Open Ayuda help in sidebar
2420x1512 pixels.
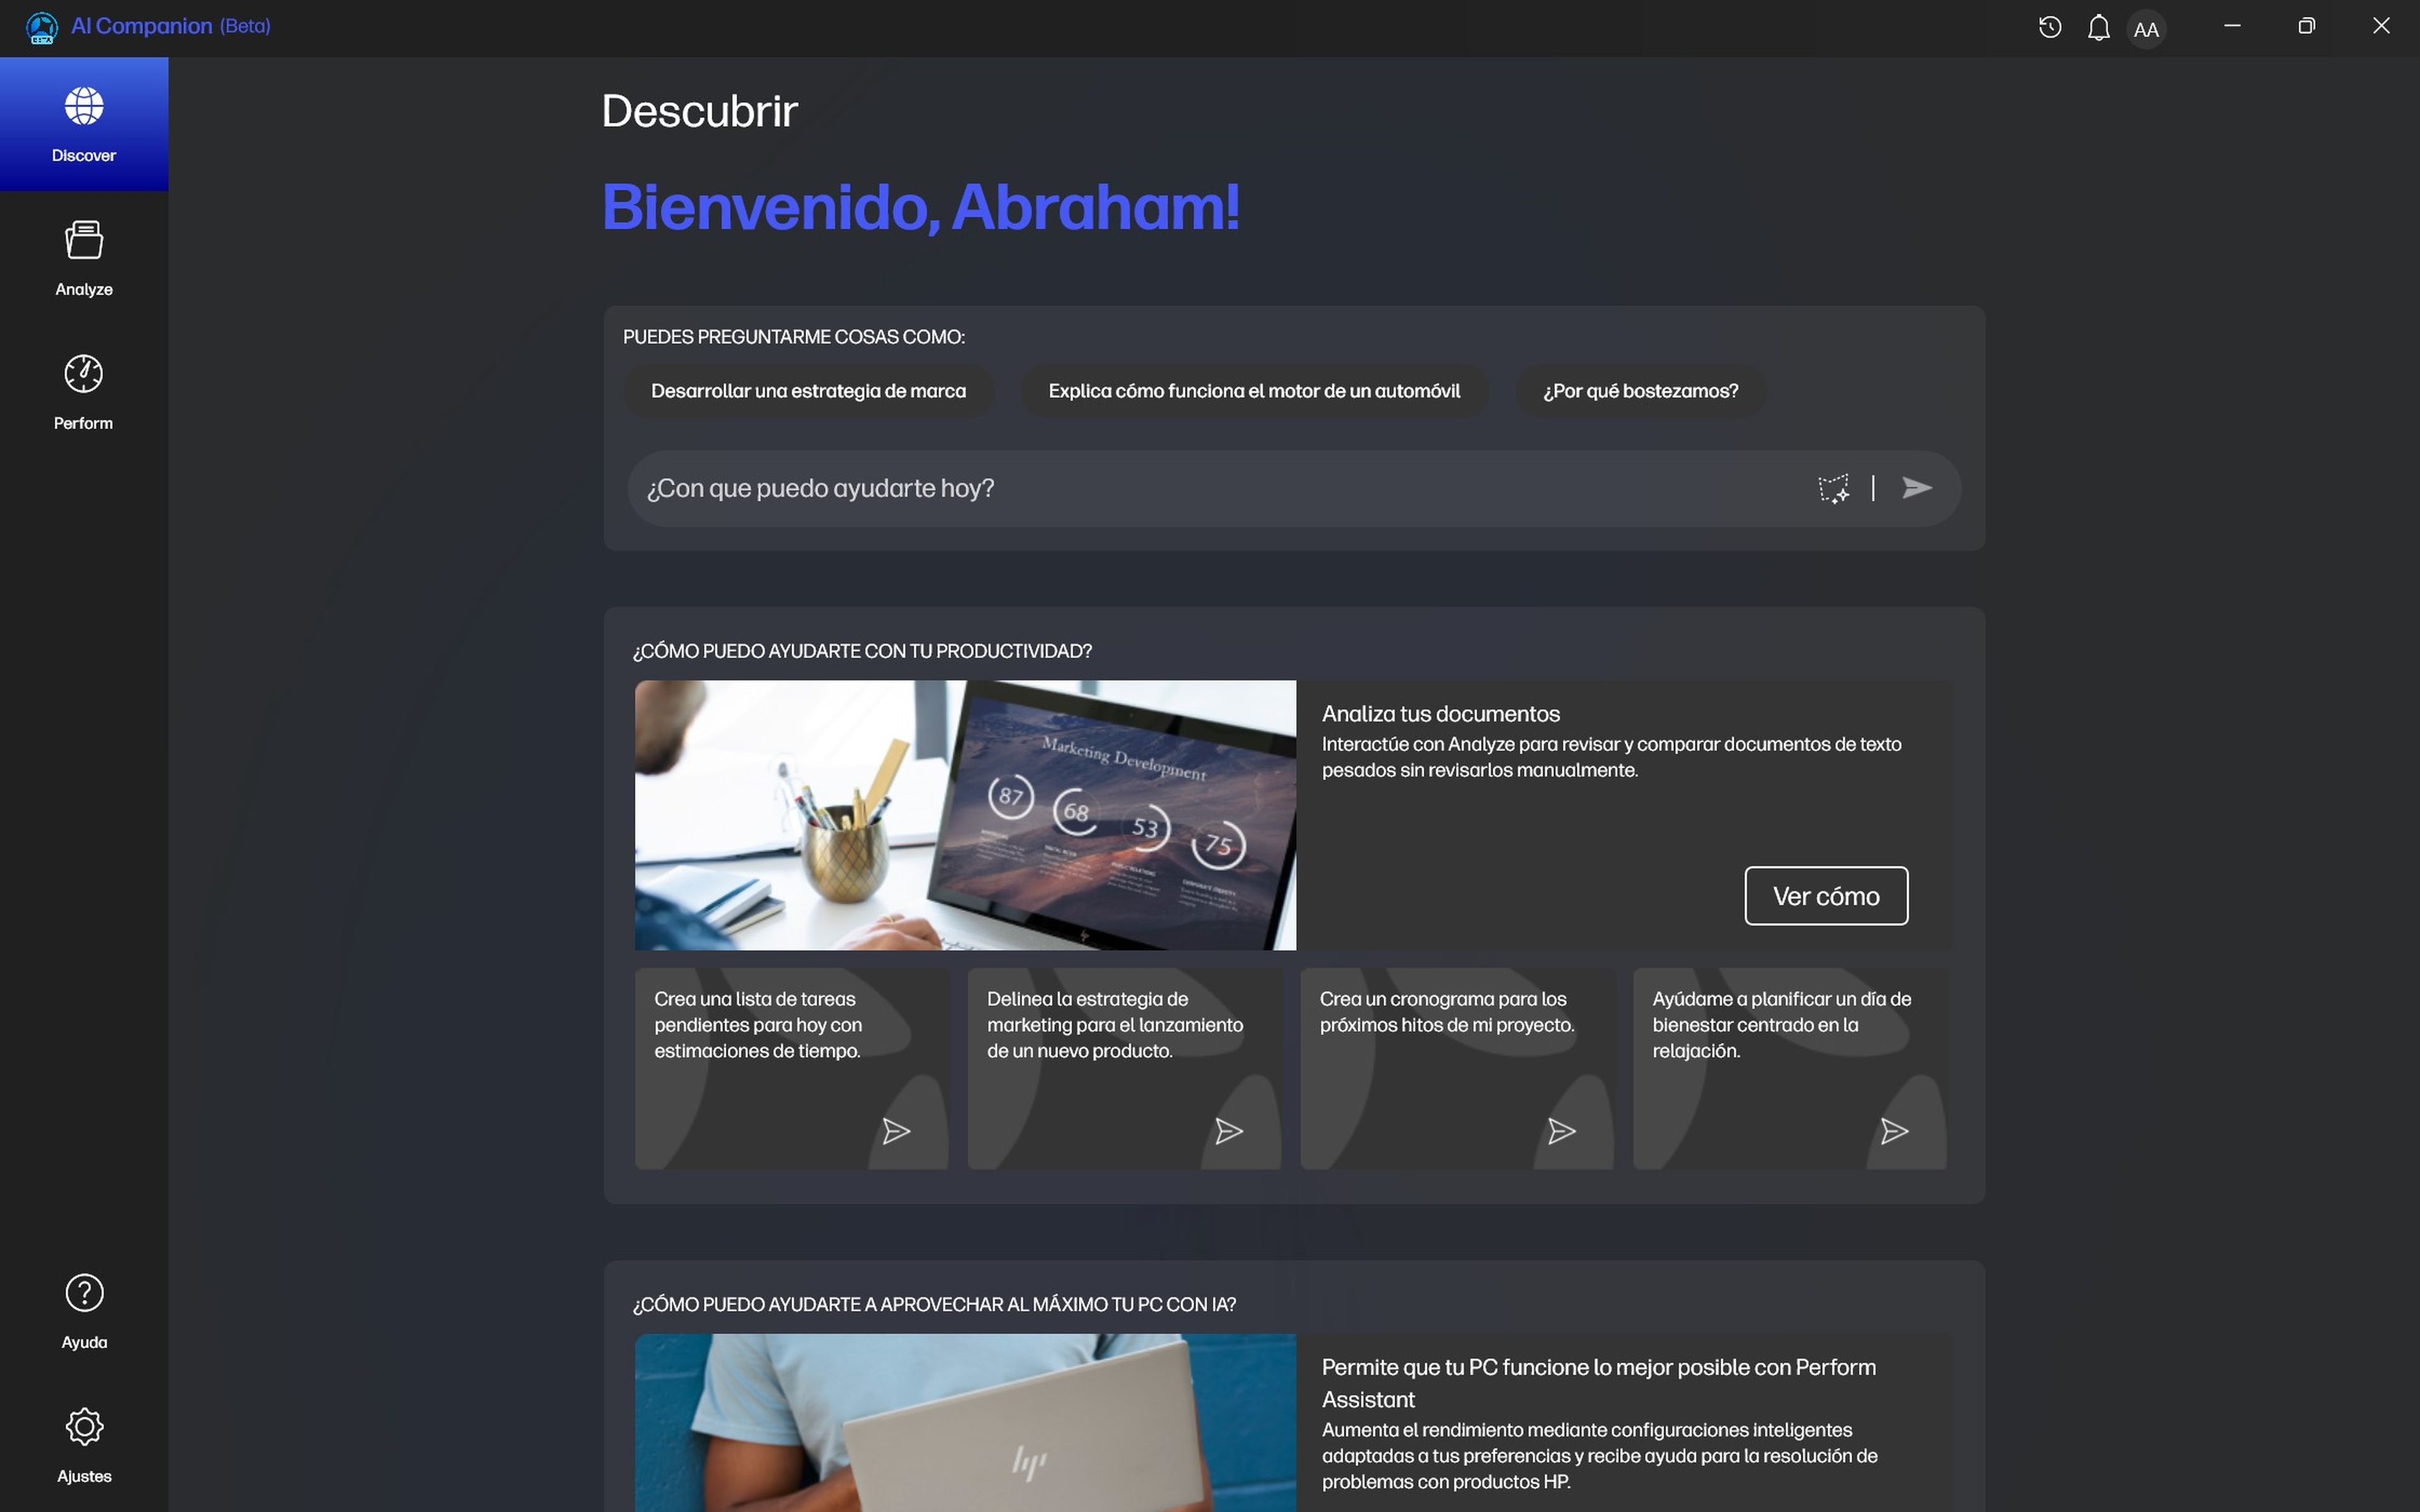(84, 1312)
